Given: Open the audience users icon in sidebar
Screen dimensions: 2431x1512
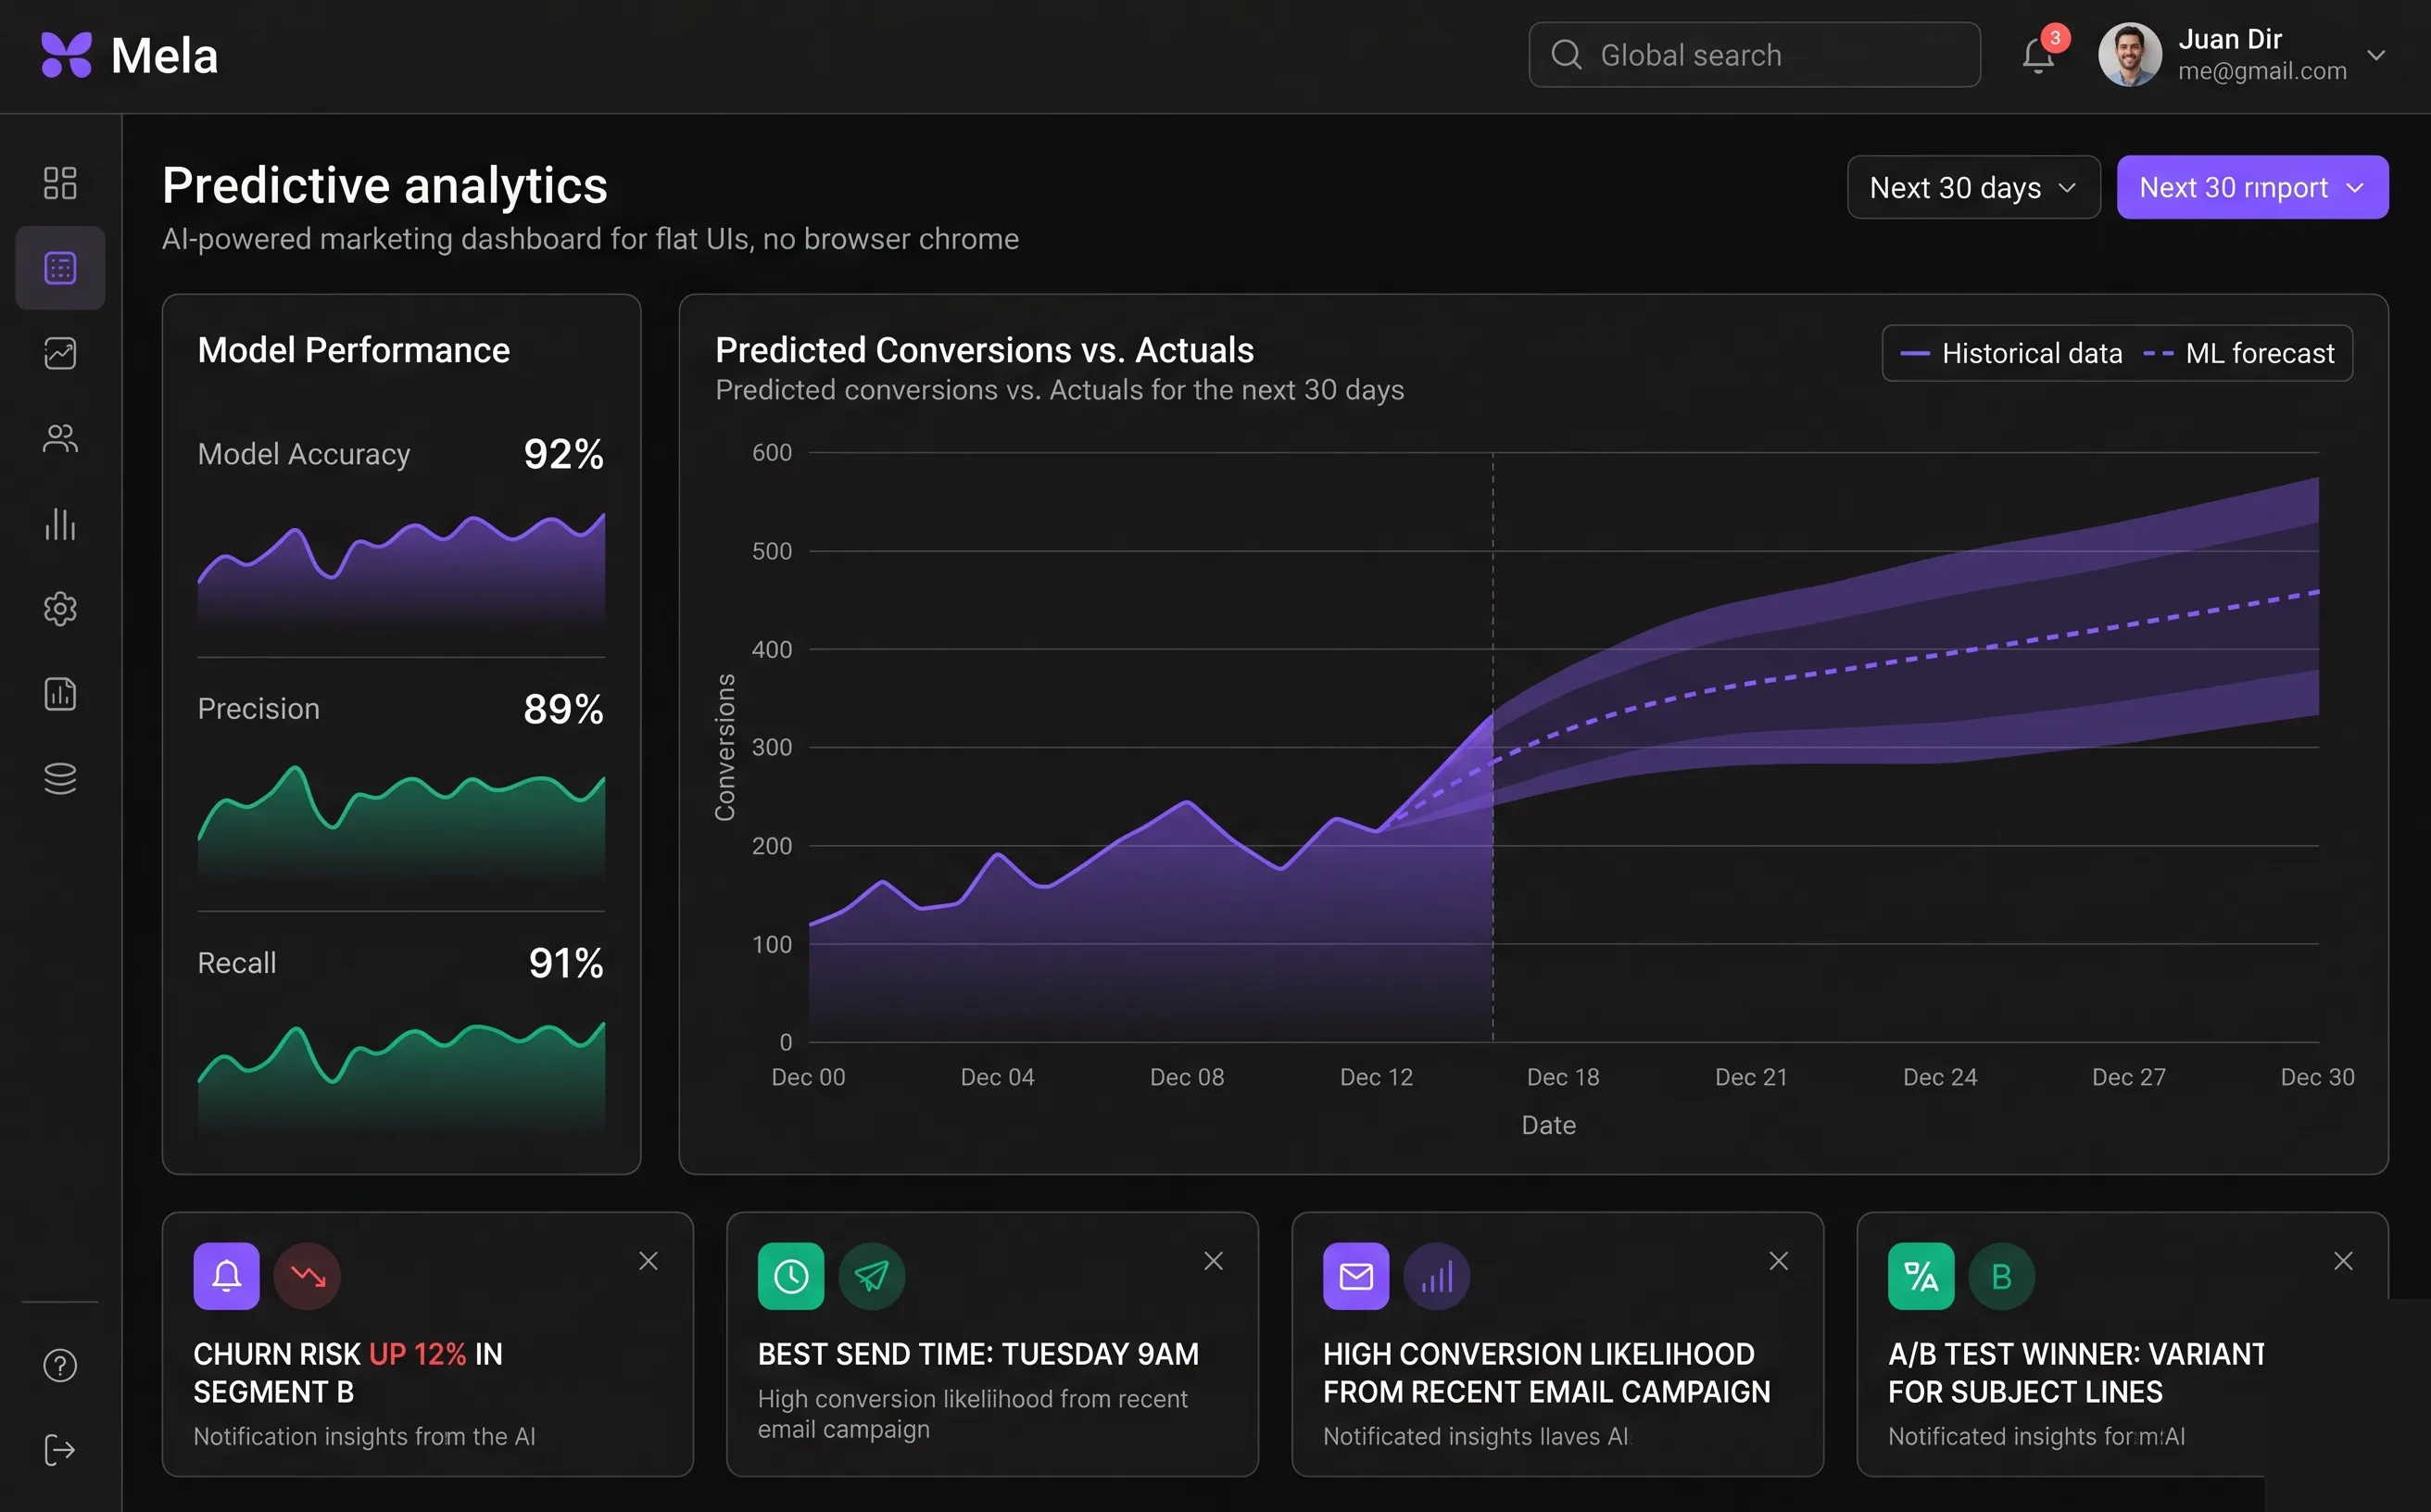Looking at the screenshot, I should pos(60,438).
